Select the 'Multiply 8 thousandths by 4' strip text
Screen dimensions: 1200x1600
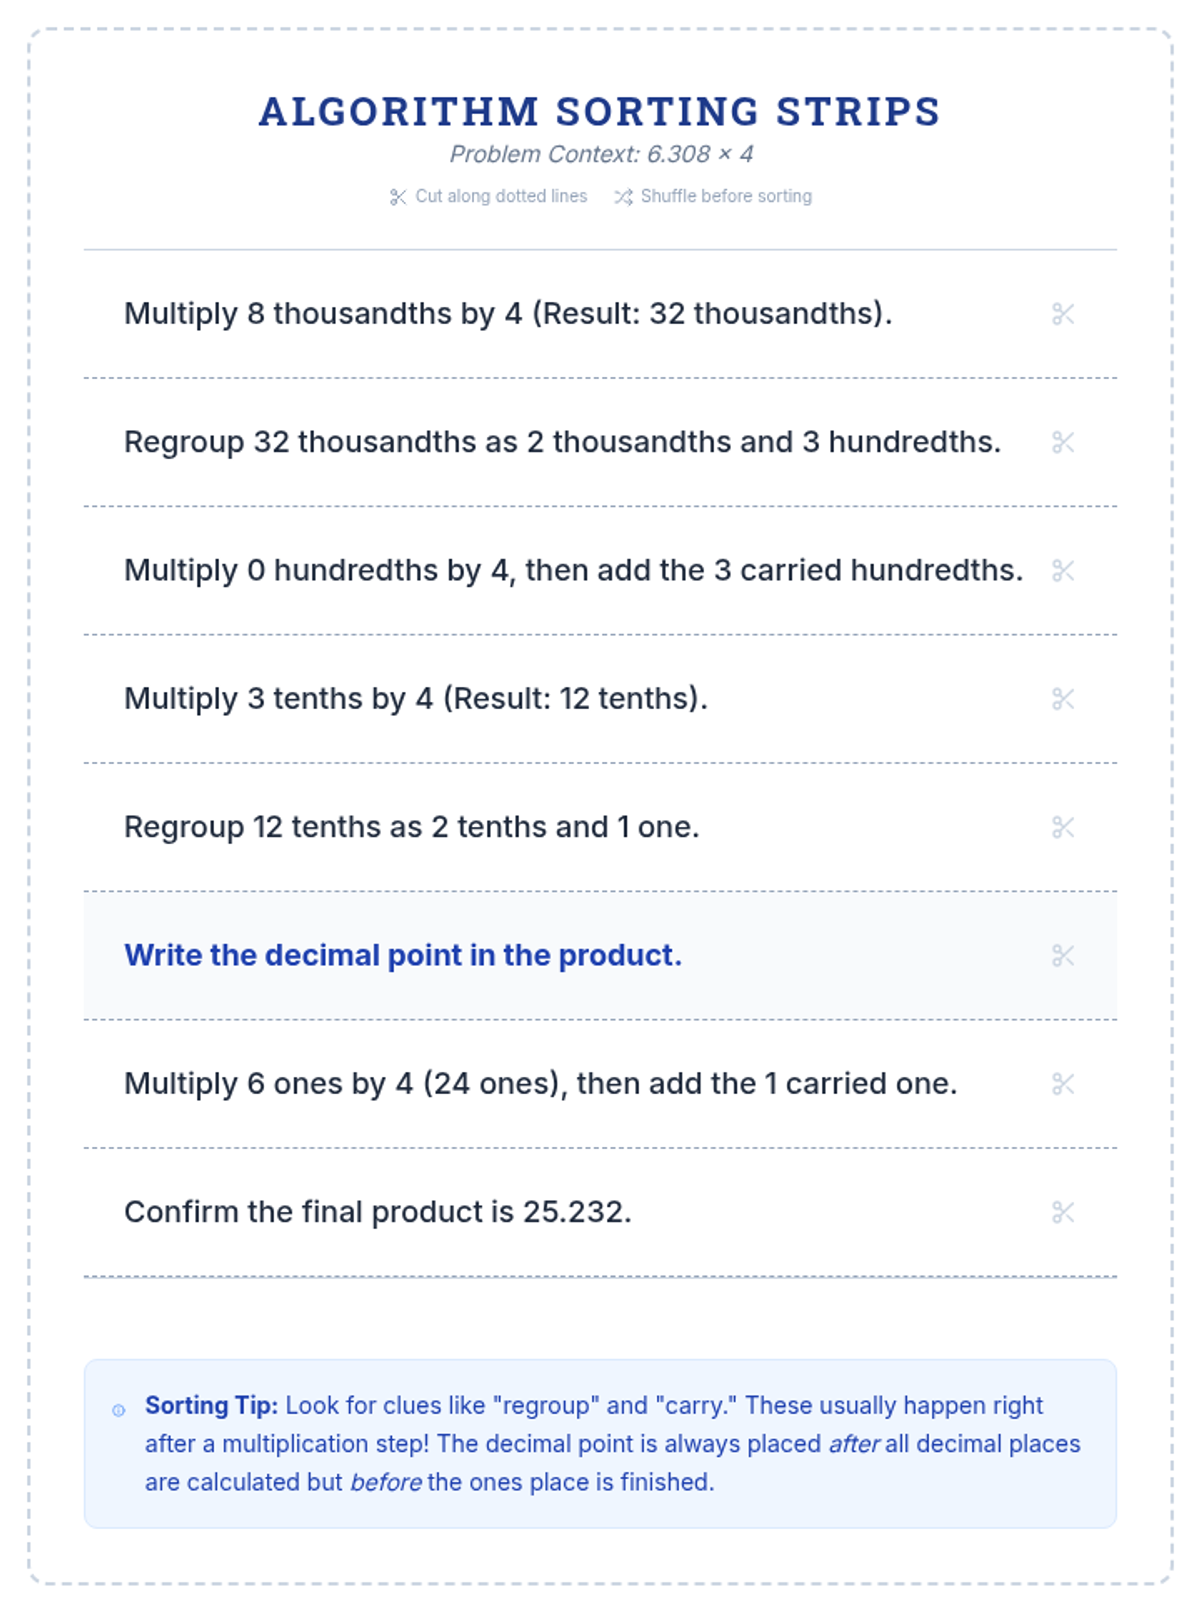(507, 314)
